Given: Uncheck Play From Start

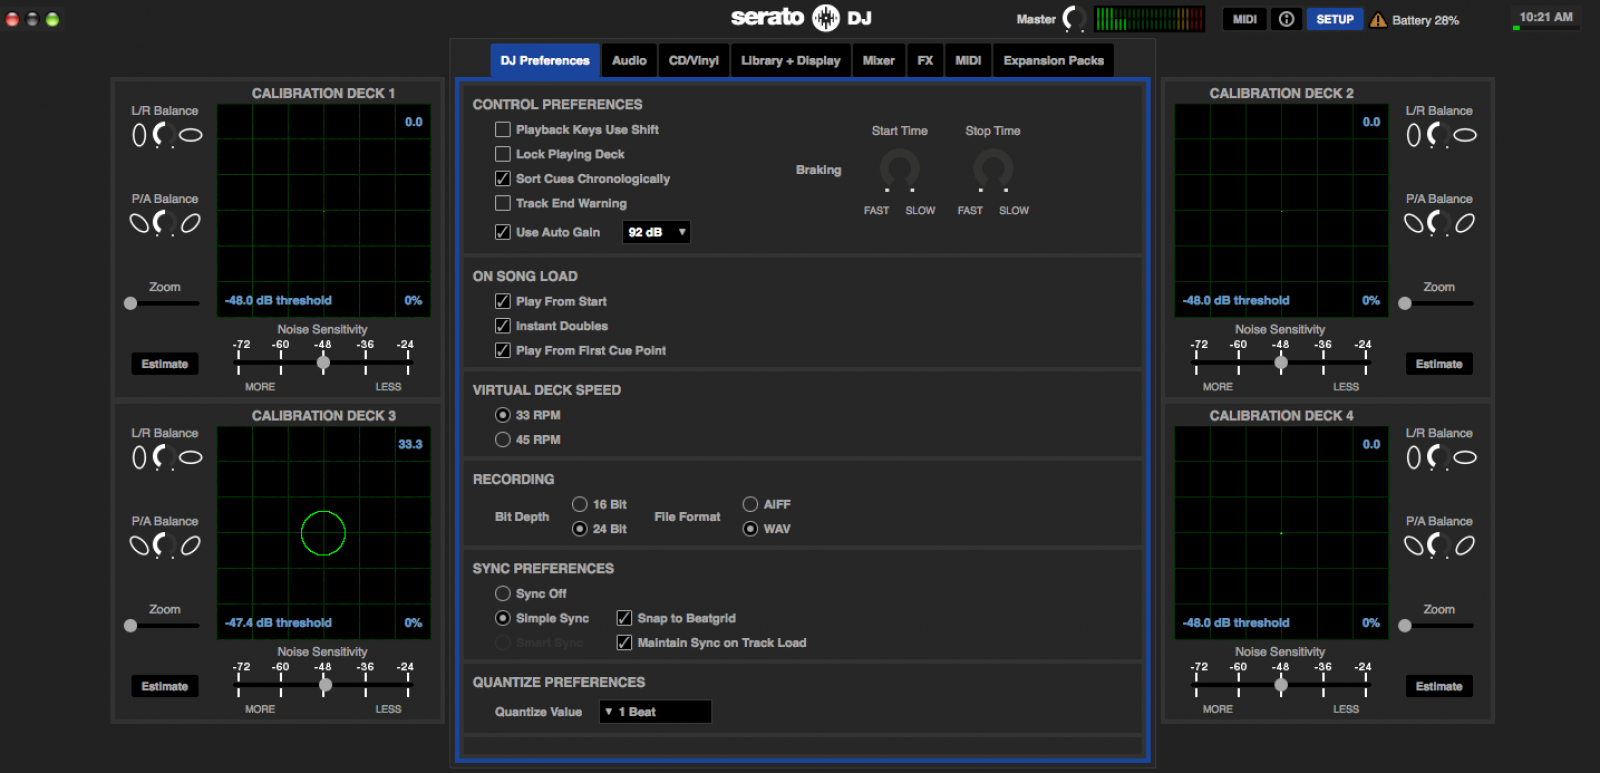Looking at the screenshot, I should click(503, 301).
